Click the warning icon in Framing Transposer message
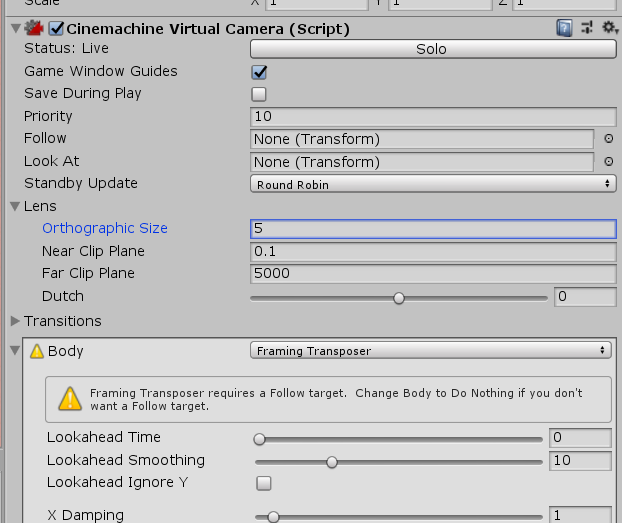622x523 pixels. click(x=69, y=399)
